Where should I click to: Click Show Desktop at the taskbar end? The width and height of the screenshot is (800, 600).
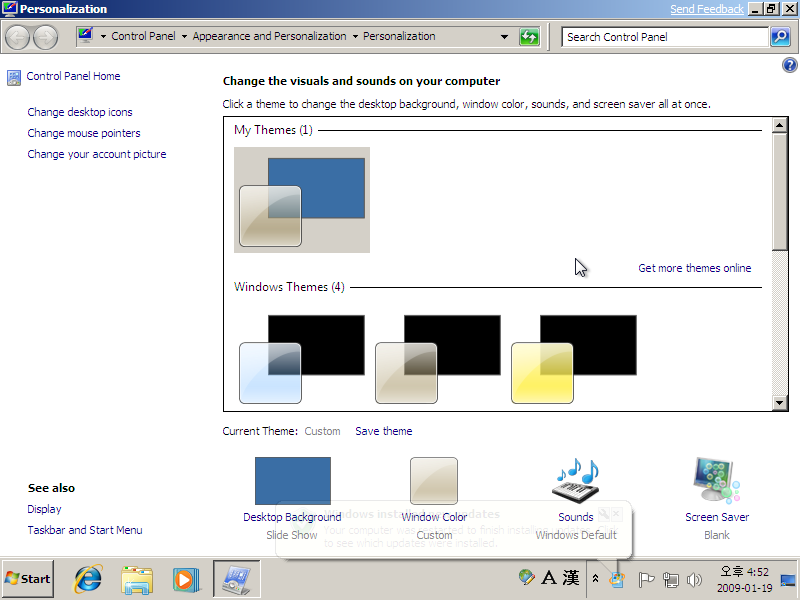coord(788,579)
